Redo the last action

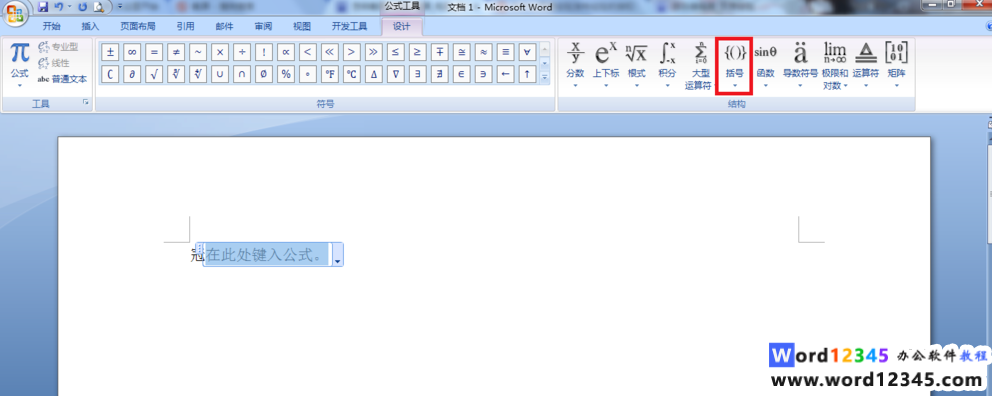(82, 7)
